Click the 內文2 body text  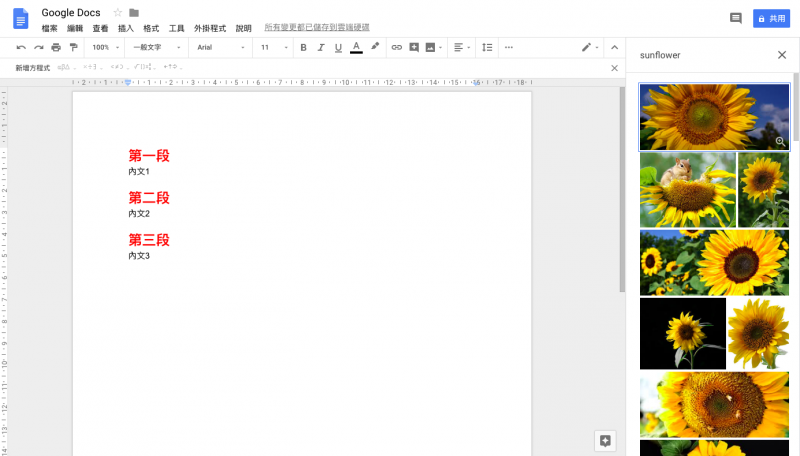139,213
